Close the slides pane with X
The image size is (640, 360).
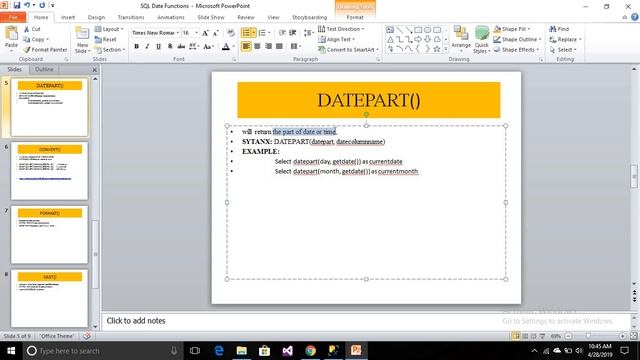click(95, 70)
